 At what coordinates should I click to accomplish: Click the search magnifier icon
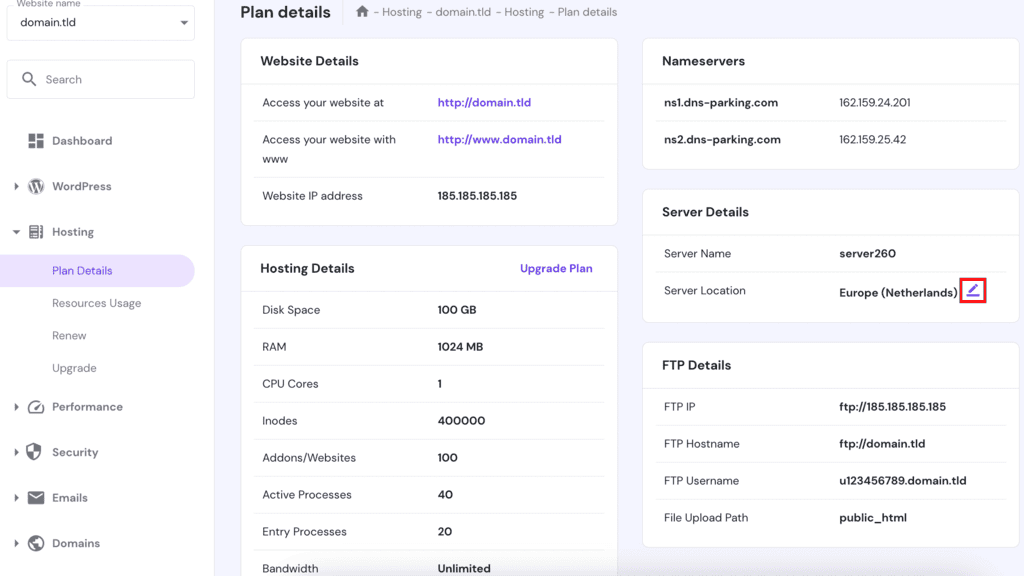[x=29, y=78]
